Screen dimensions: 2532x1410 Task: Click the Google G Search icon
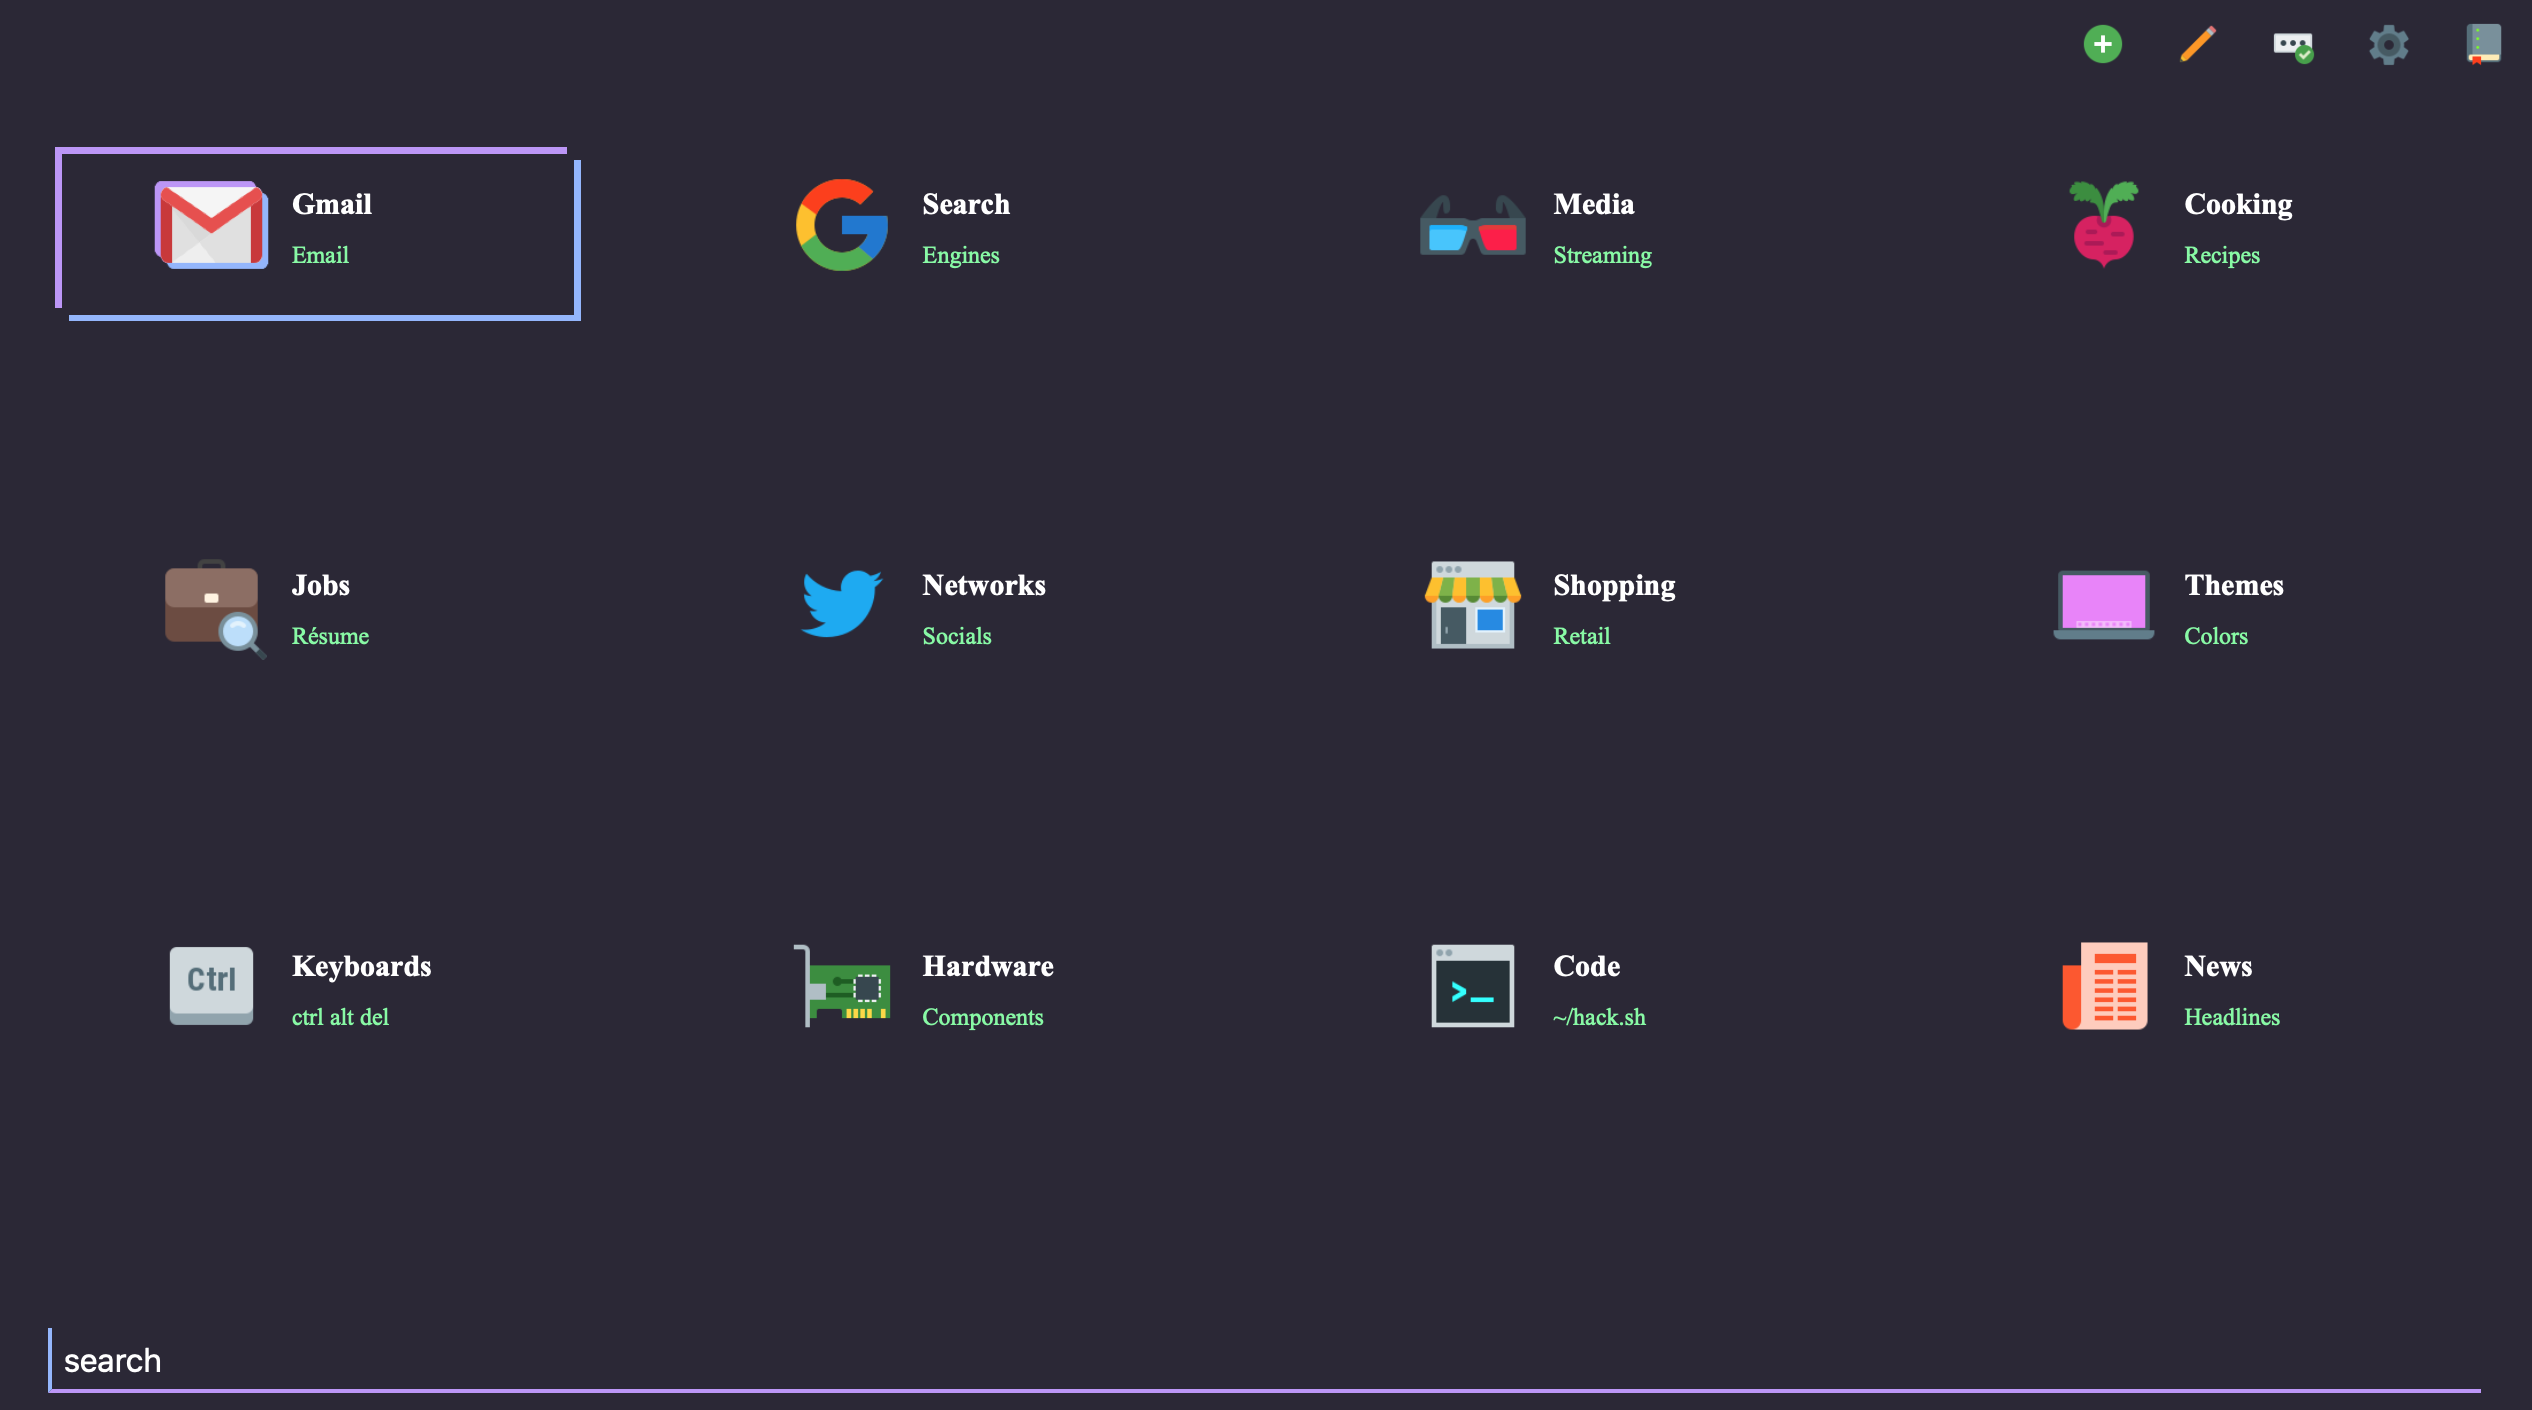[841, 225]
